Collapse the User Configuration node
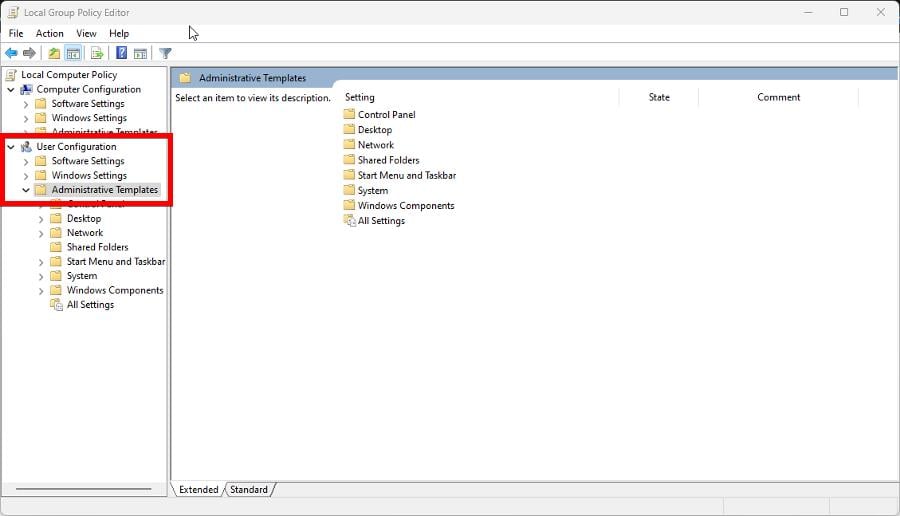 11,147
